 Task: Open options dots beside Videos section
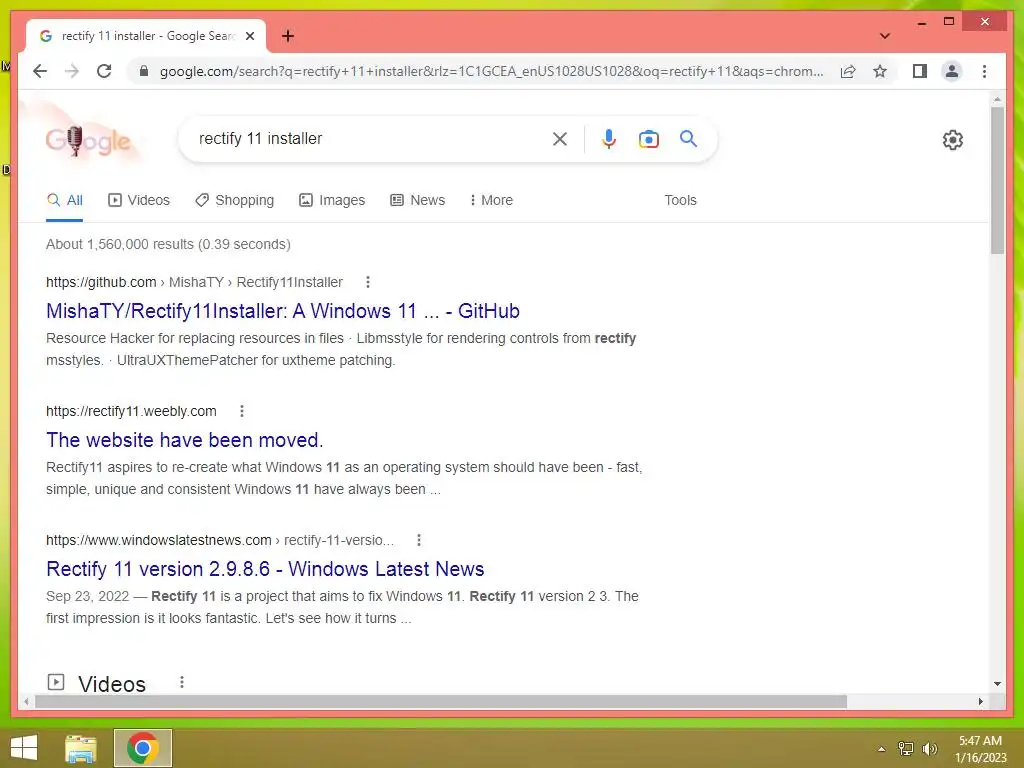182,682
